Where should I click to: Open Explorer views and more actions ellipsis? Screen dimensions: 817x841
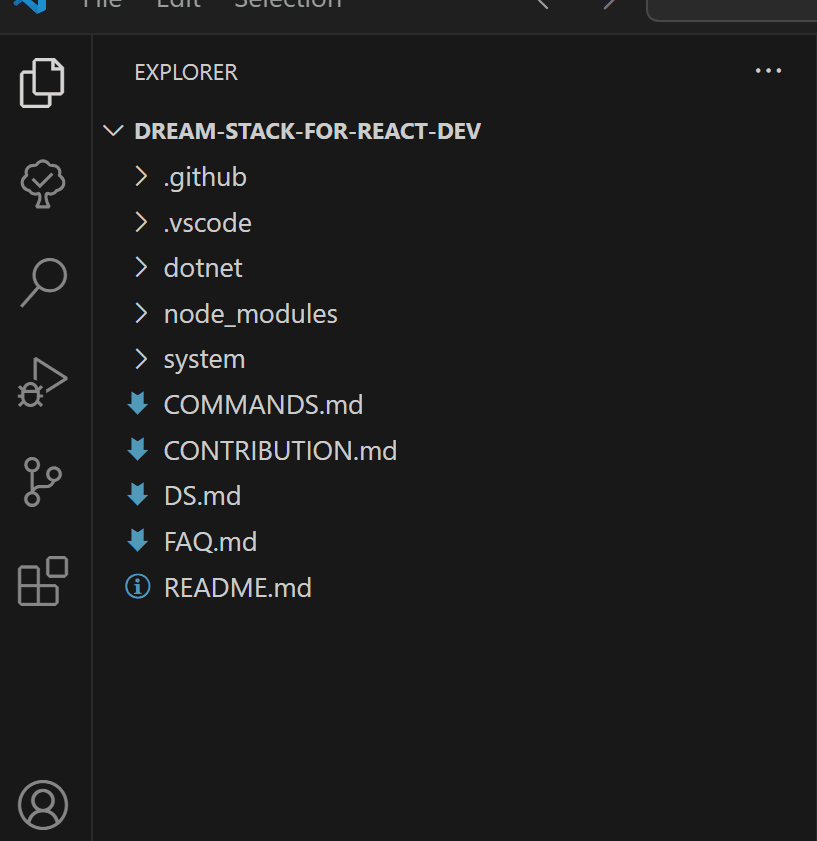coord(768,71)
